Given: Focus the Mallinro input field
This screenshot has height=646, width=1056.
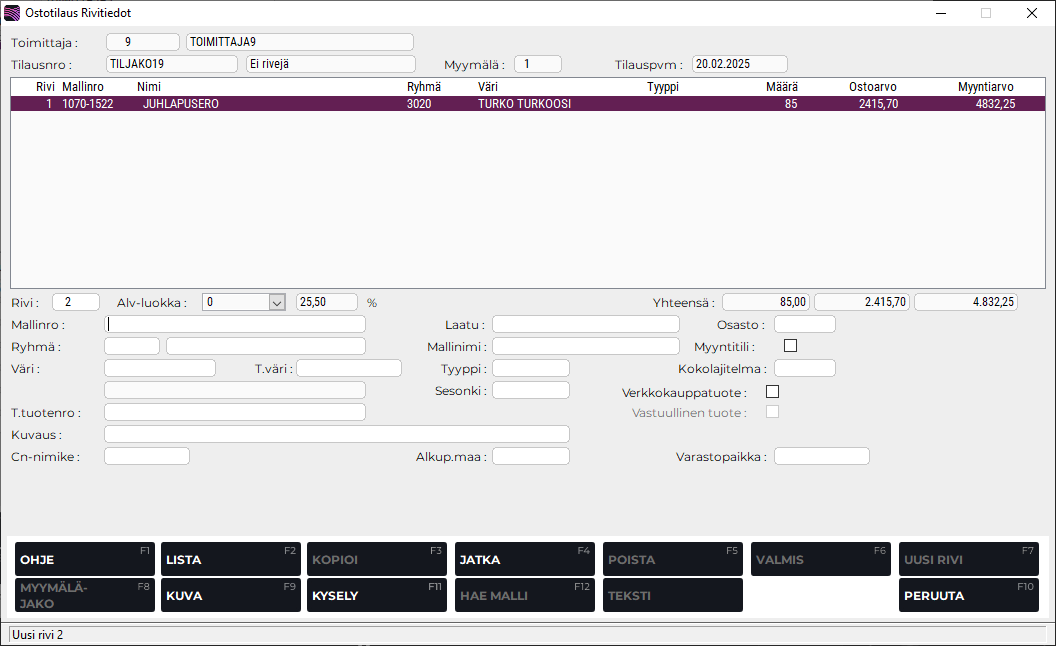Looking at the screenshot, I should (x=235, y=324).
